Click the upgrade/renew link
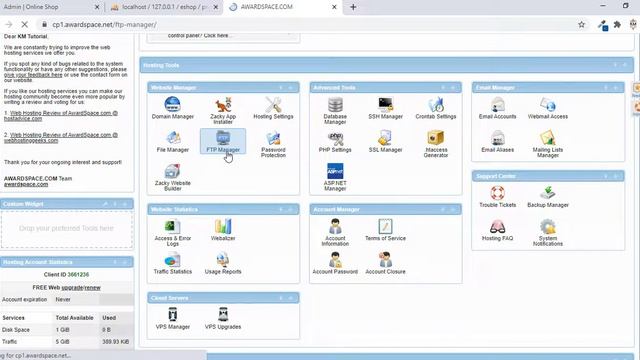Screen dimensions: 640x360 coord(81,287)
